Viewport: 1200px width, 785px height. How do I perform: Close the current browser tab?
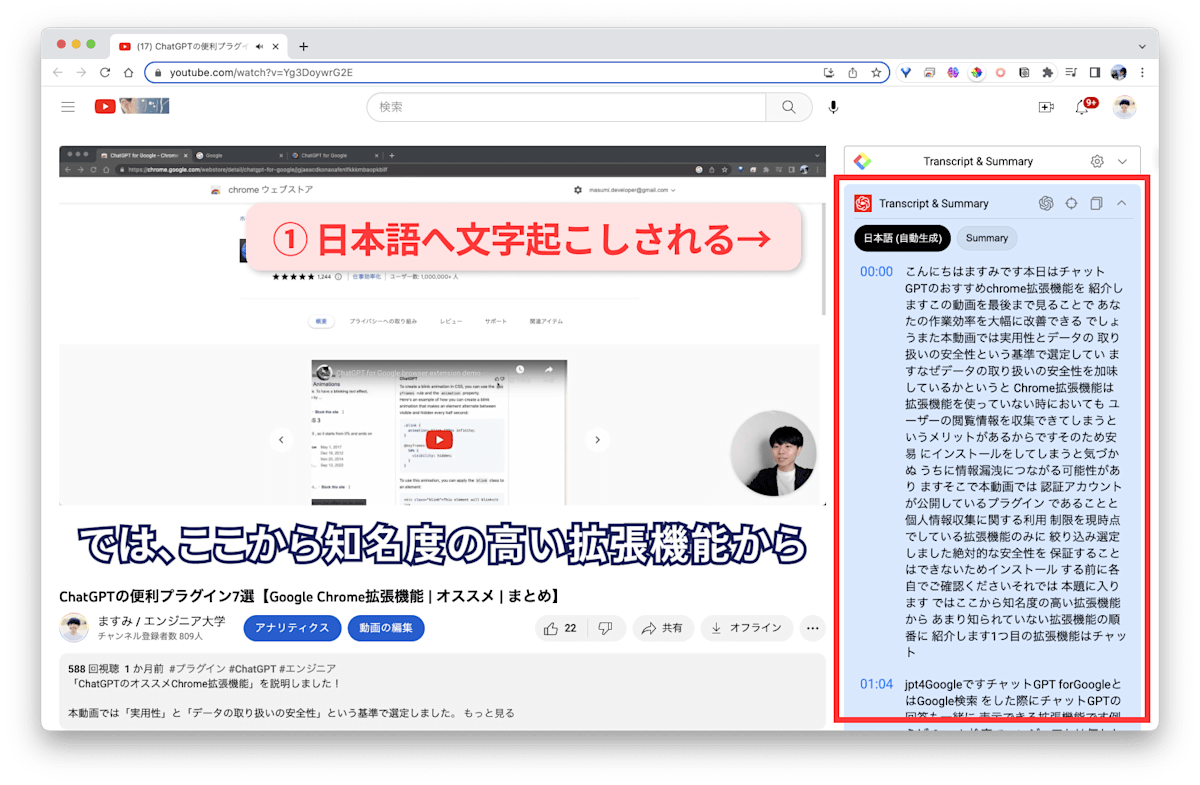(277, 46)
